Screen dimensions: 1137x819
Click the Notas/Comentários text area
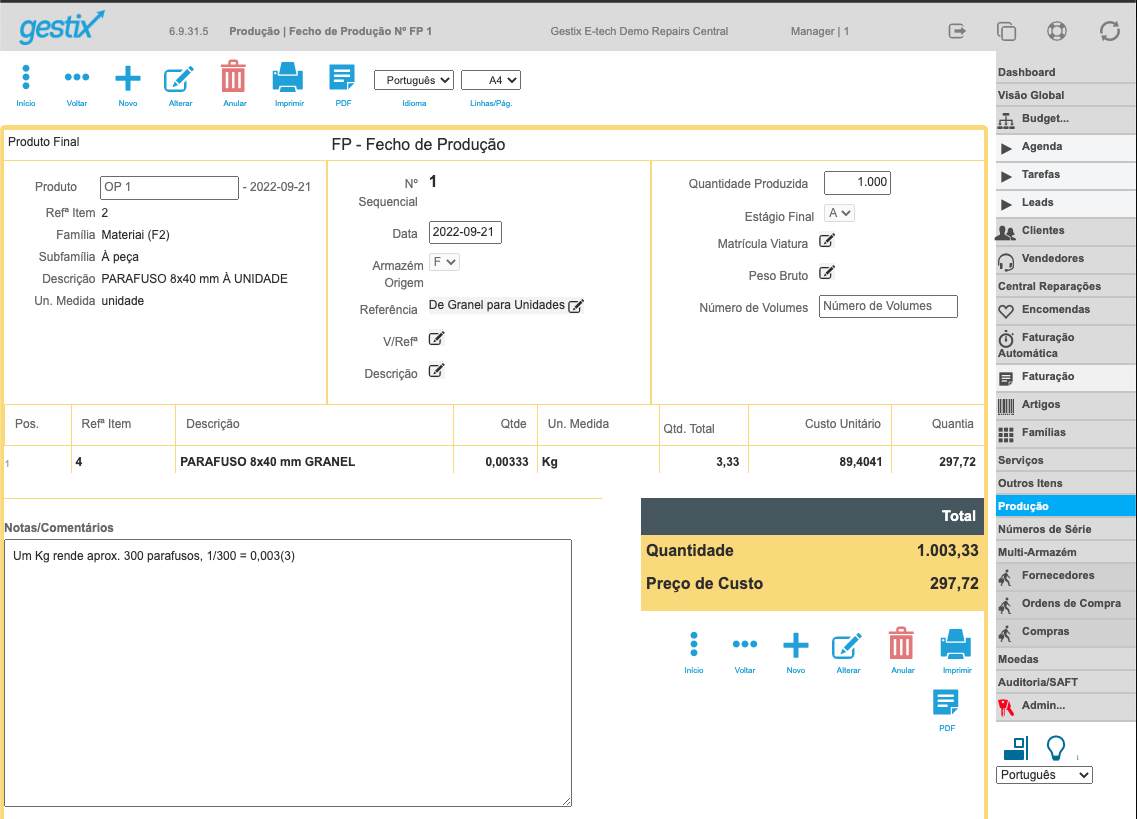tap(288, 672)
